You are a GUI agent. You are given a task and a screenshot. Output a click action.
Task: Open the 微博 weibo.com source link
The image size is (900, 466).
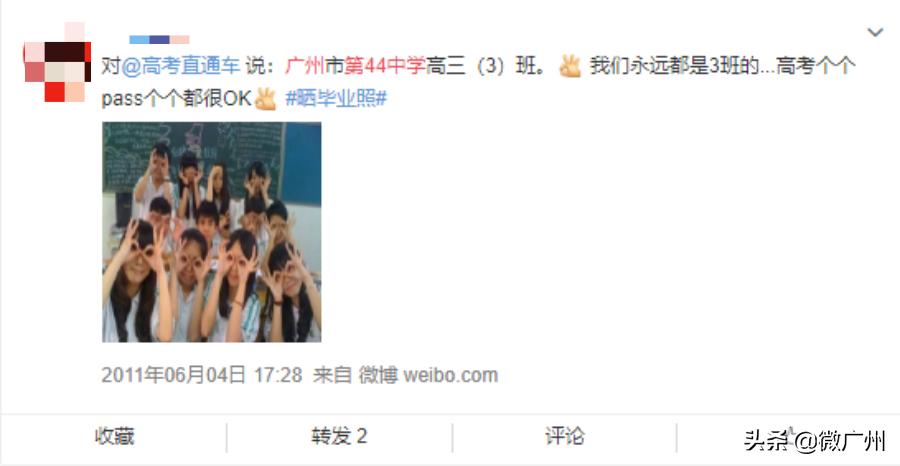coord(428,375)
